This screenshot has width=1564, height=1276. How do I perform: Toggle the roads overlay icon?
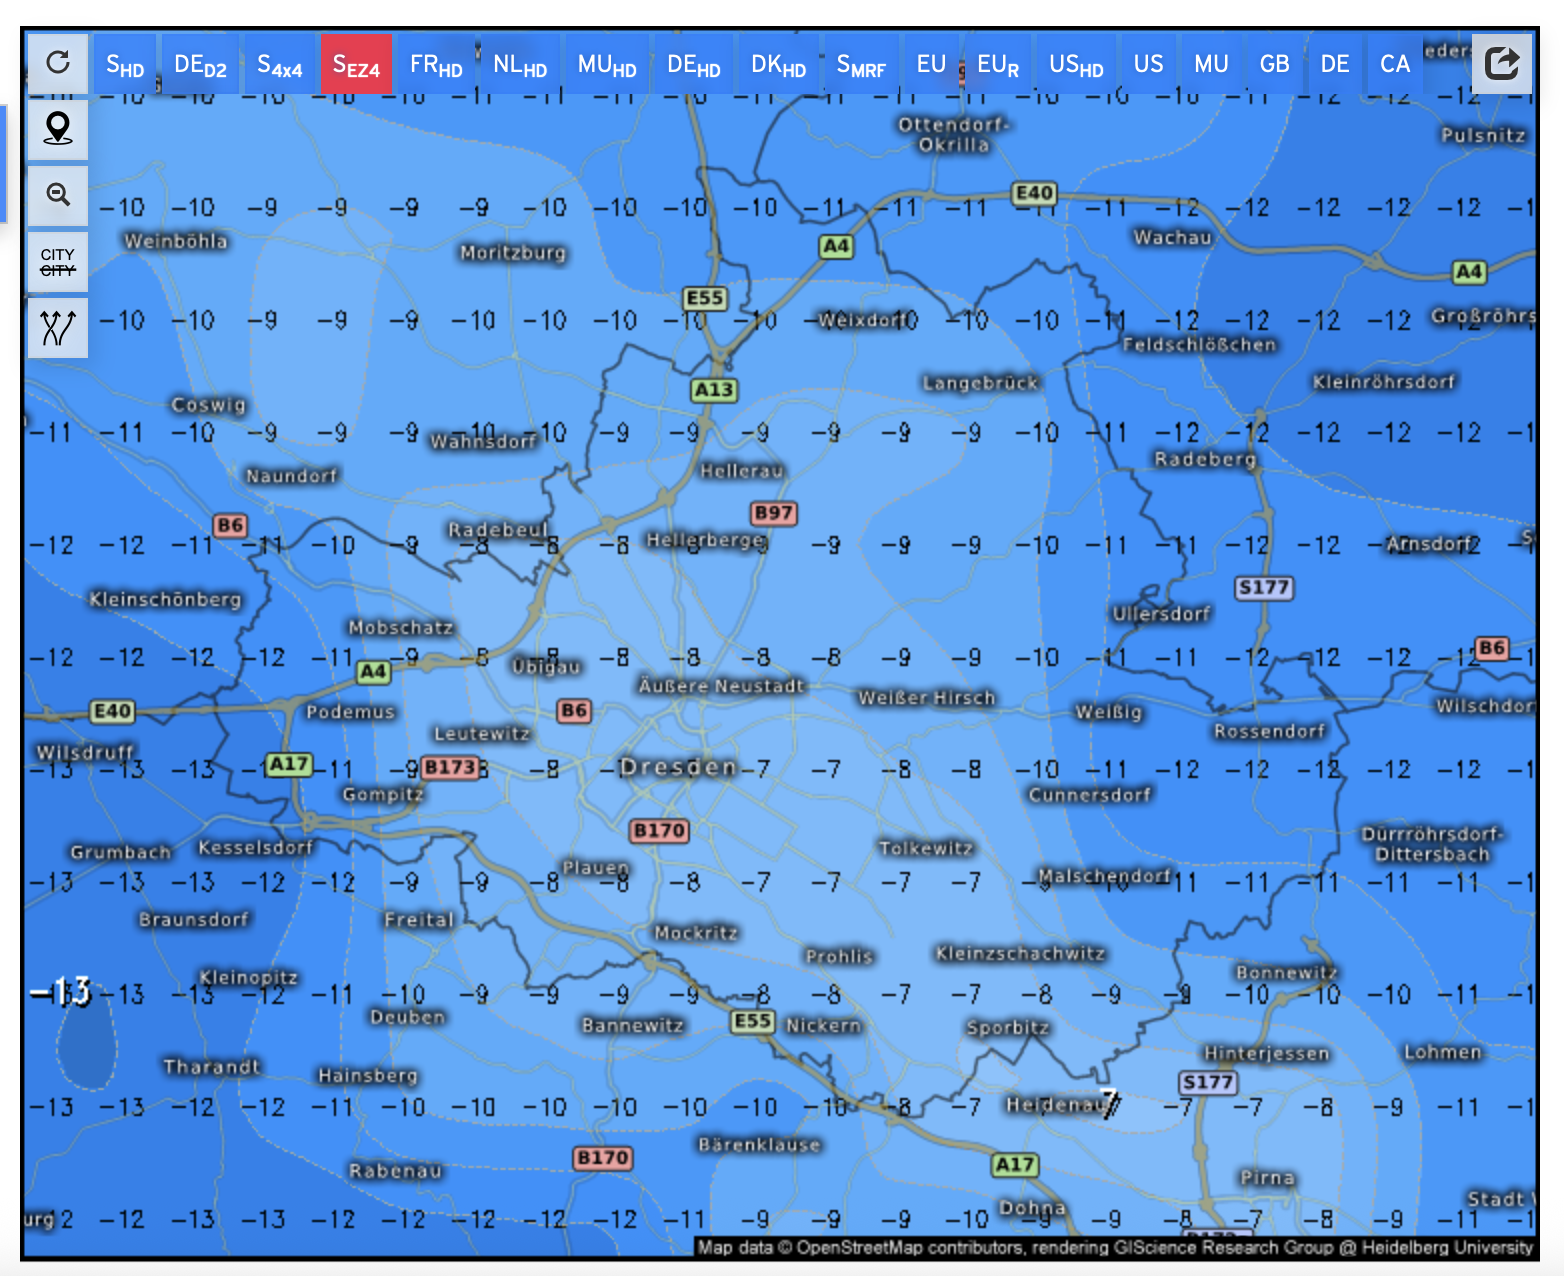pyautogui.click(x=58, y=328)
